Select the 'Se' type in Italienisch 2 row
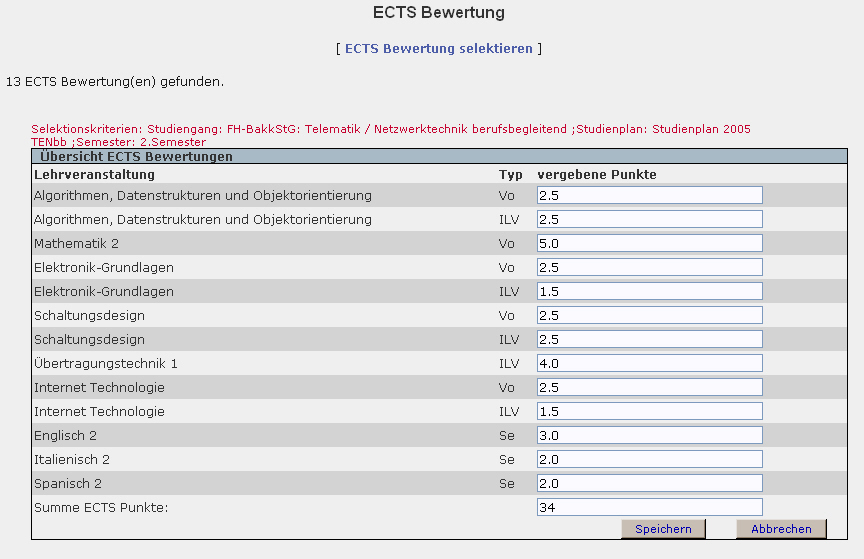 [x=506, y=459]
